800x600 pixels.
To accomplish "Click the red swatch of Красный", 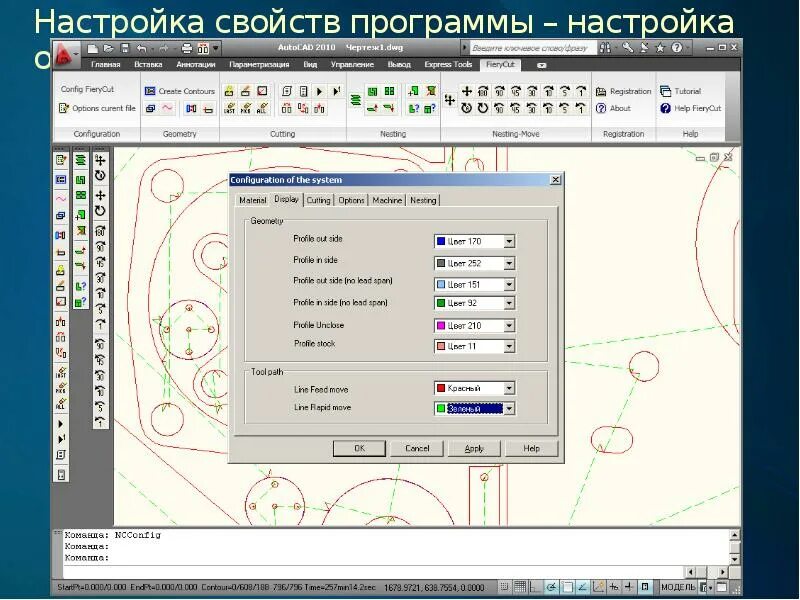I will tap(441, 388).
